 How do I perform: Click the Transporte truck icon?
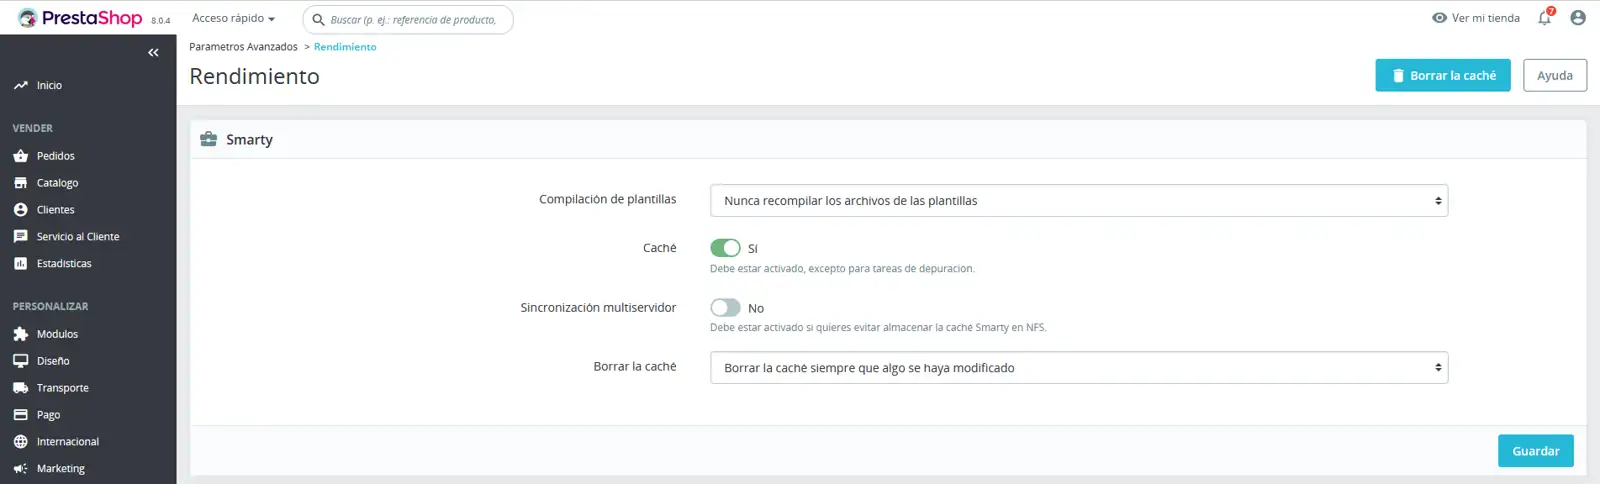(21, 388)
